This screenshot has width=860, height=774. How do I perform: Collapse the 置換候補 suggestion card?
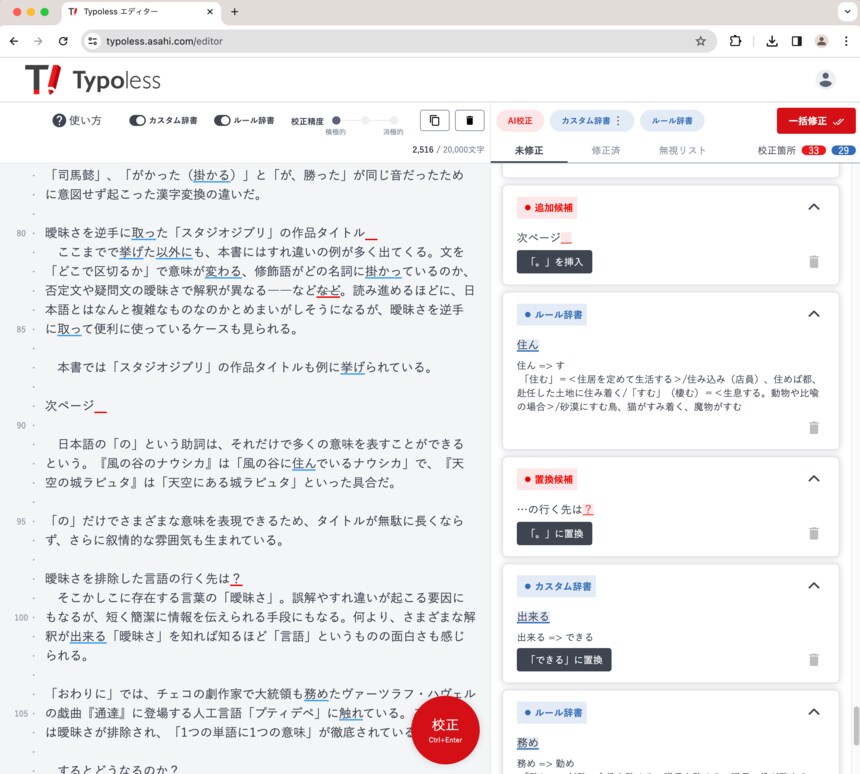814,478
